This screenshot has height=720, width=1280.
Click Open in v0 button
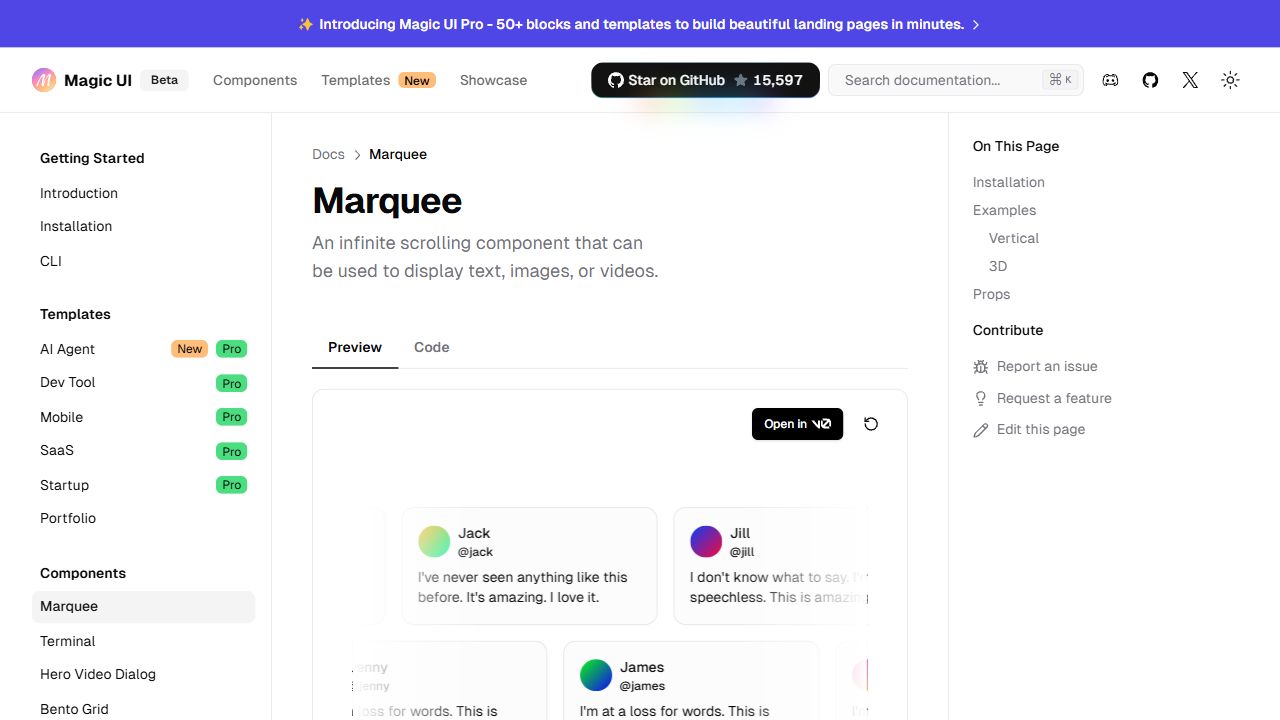pyautogui.click(x=797, y=424)
